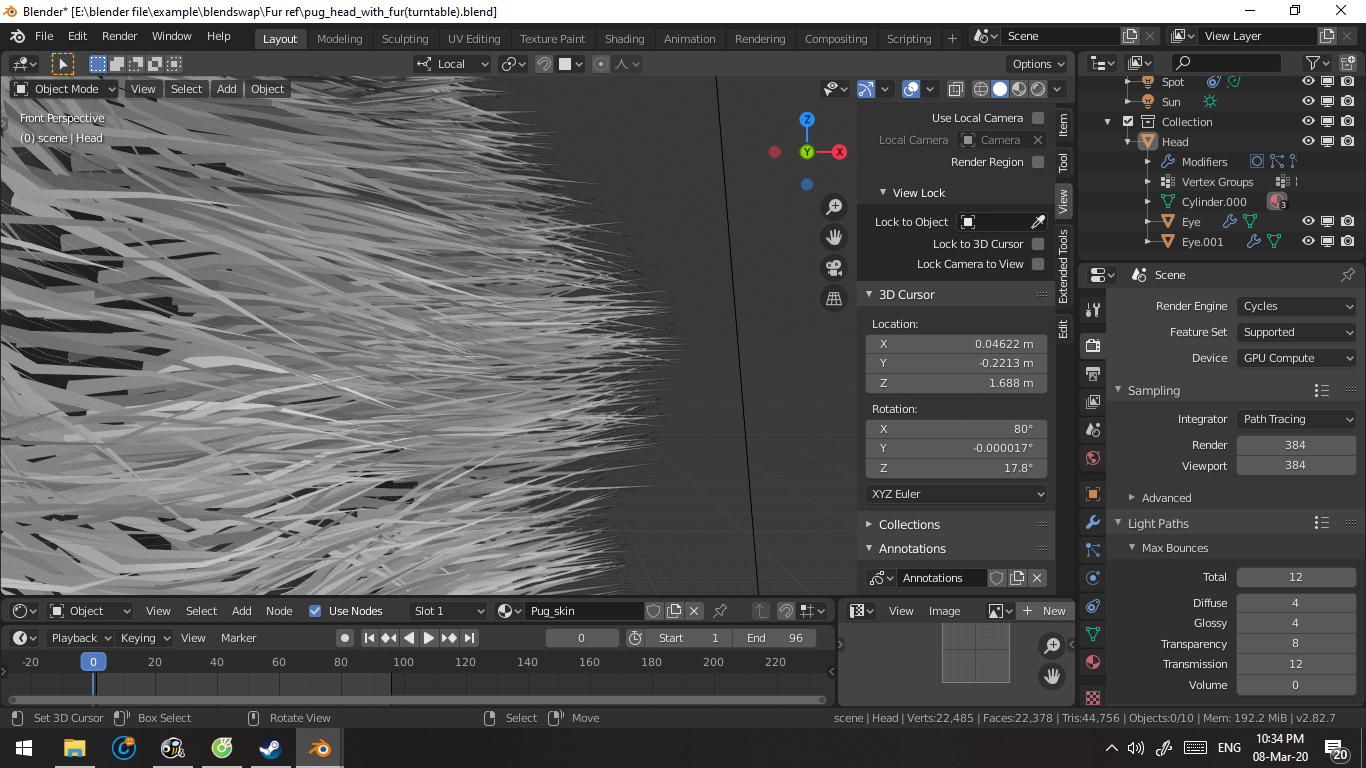
Task: Toggle X-Ray mode in viewport header
Action: (956, 89)
